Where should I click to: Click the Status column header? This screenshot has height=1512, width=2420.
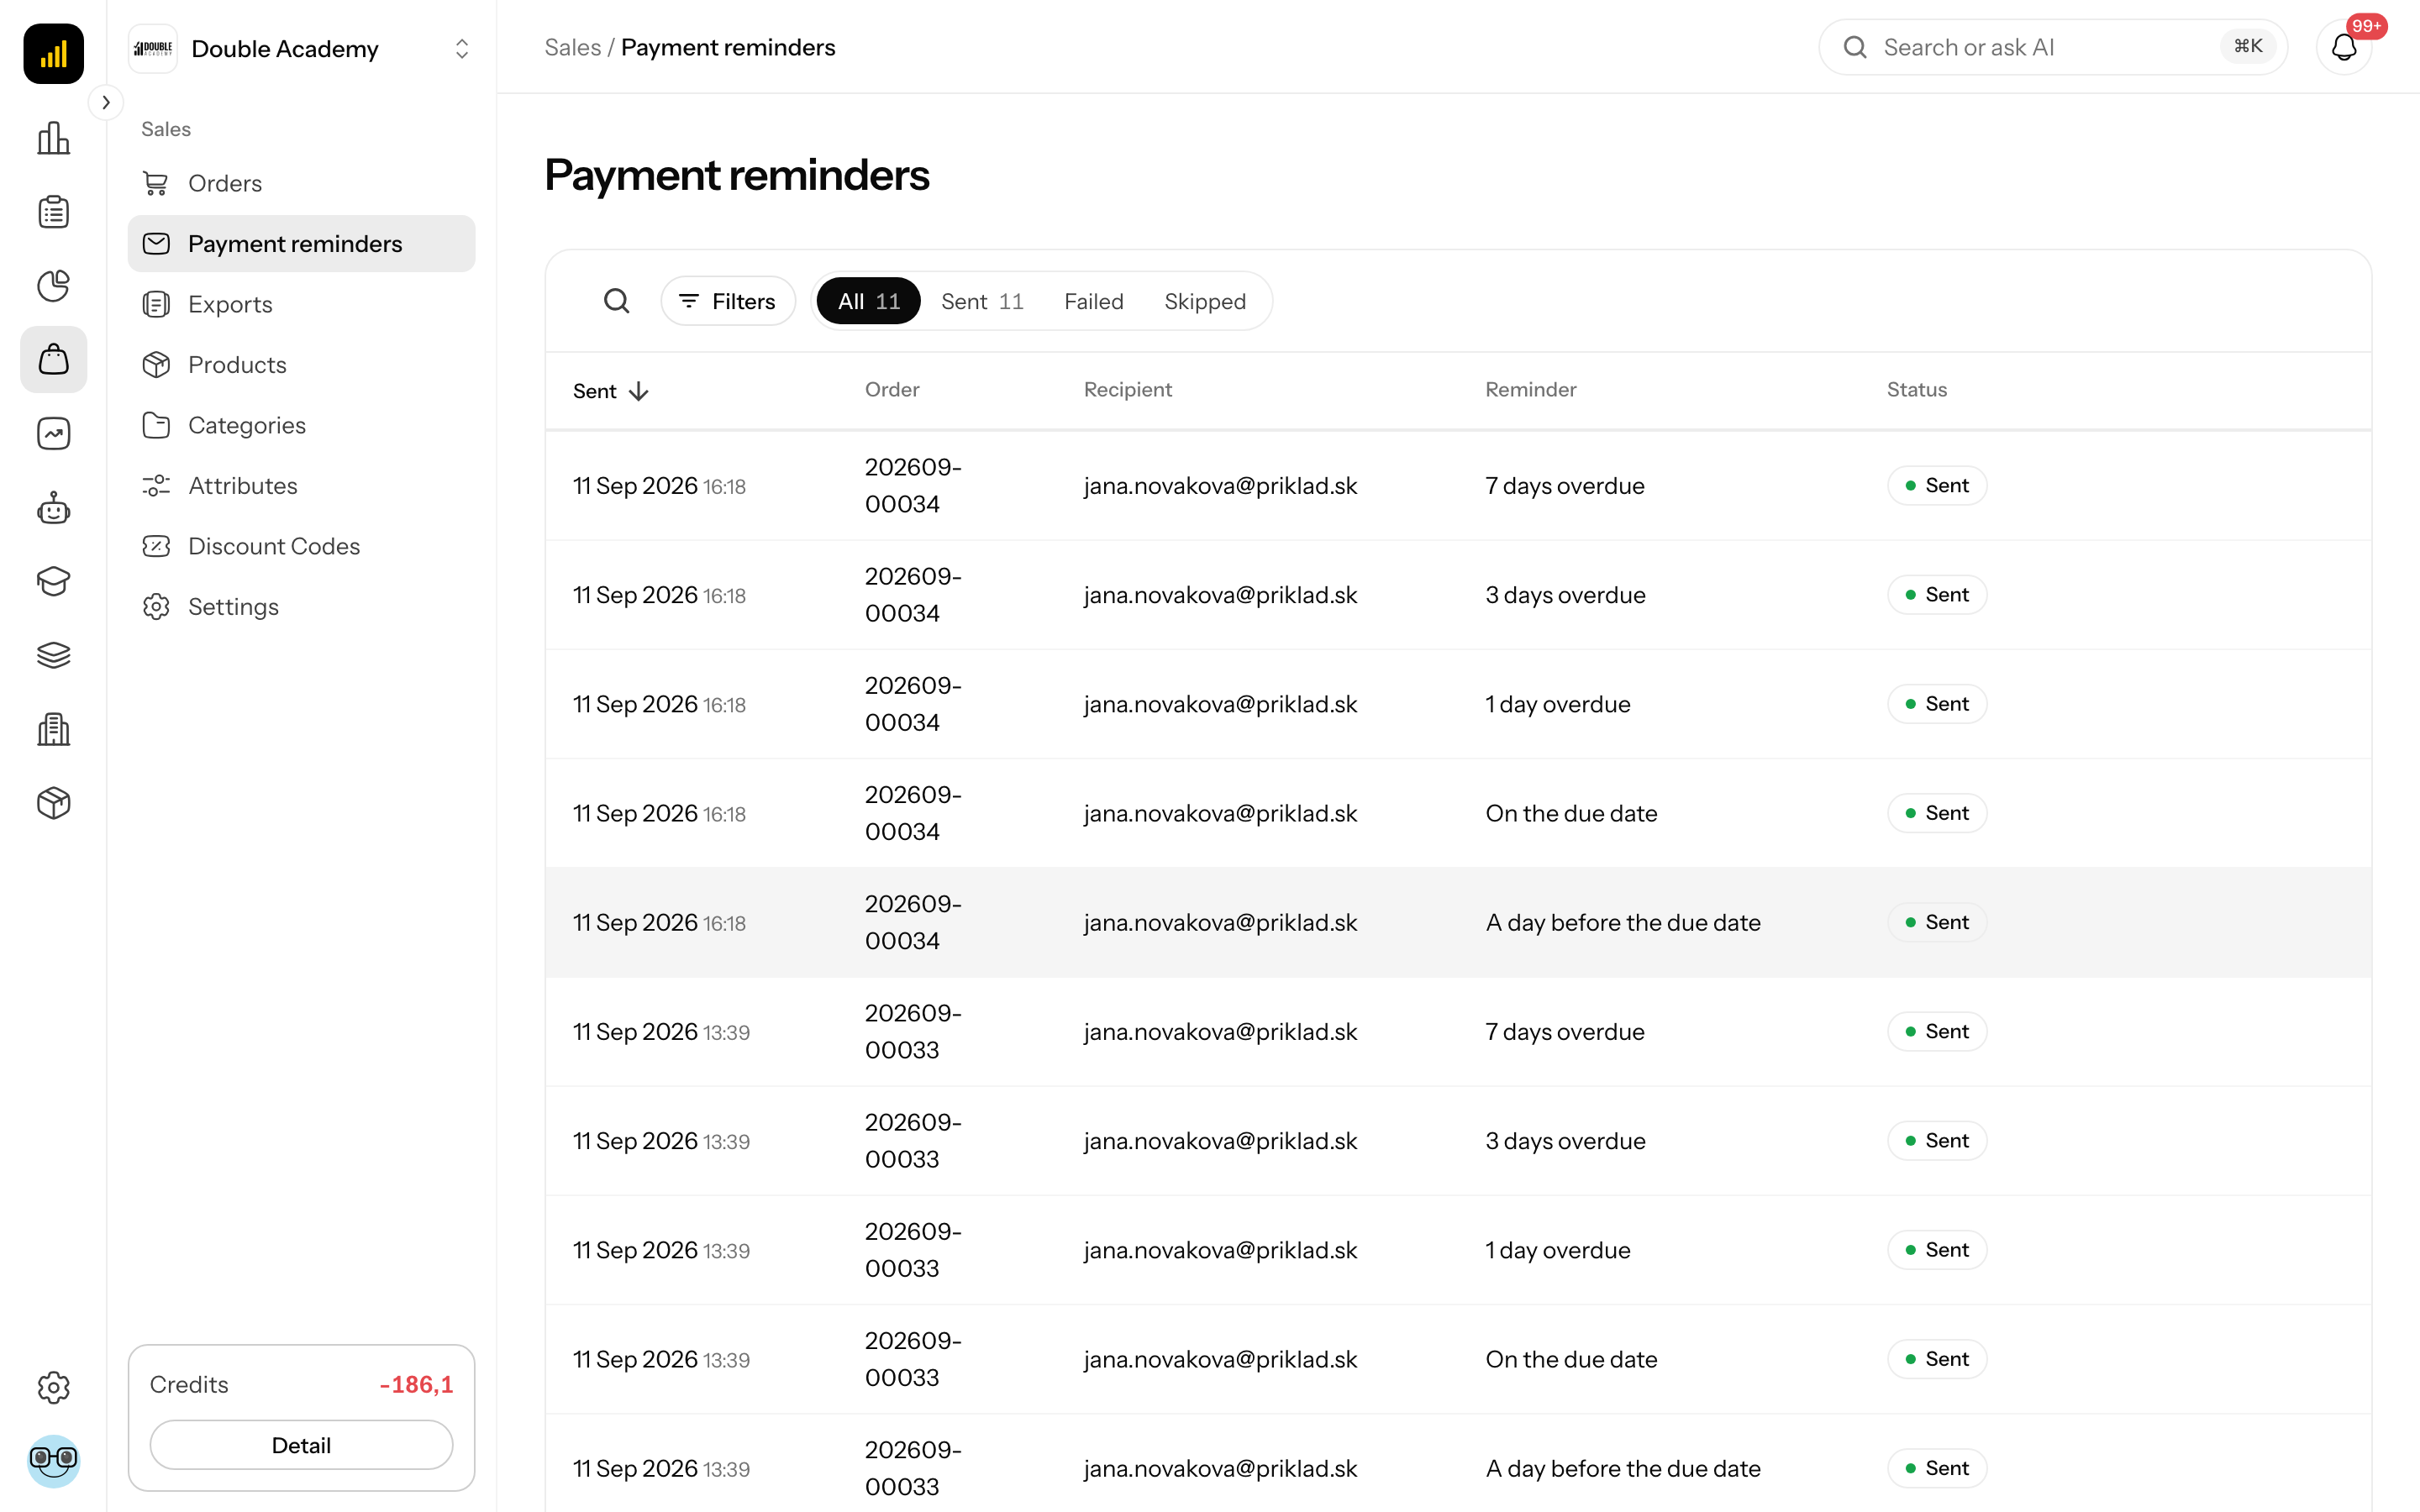(x=1917, y=390)
